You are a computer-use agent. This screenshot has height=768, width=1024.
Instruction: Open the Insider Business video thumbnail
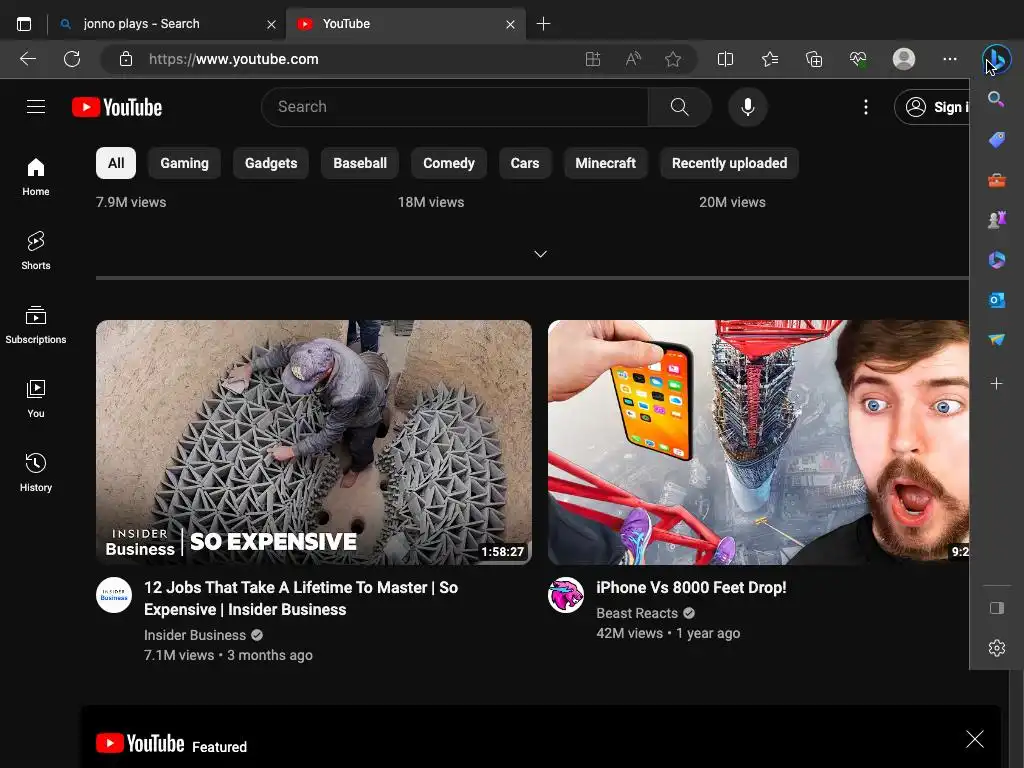point(313,442)
